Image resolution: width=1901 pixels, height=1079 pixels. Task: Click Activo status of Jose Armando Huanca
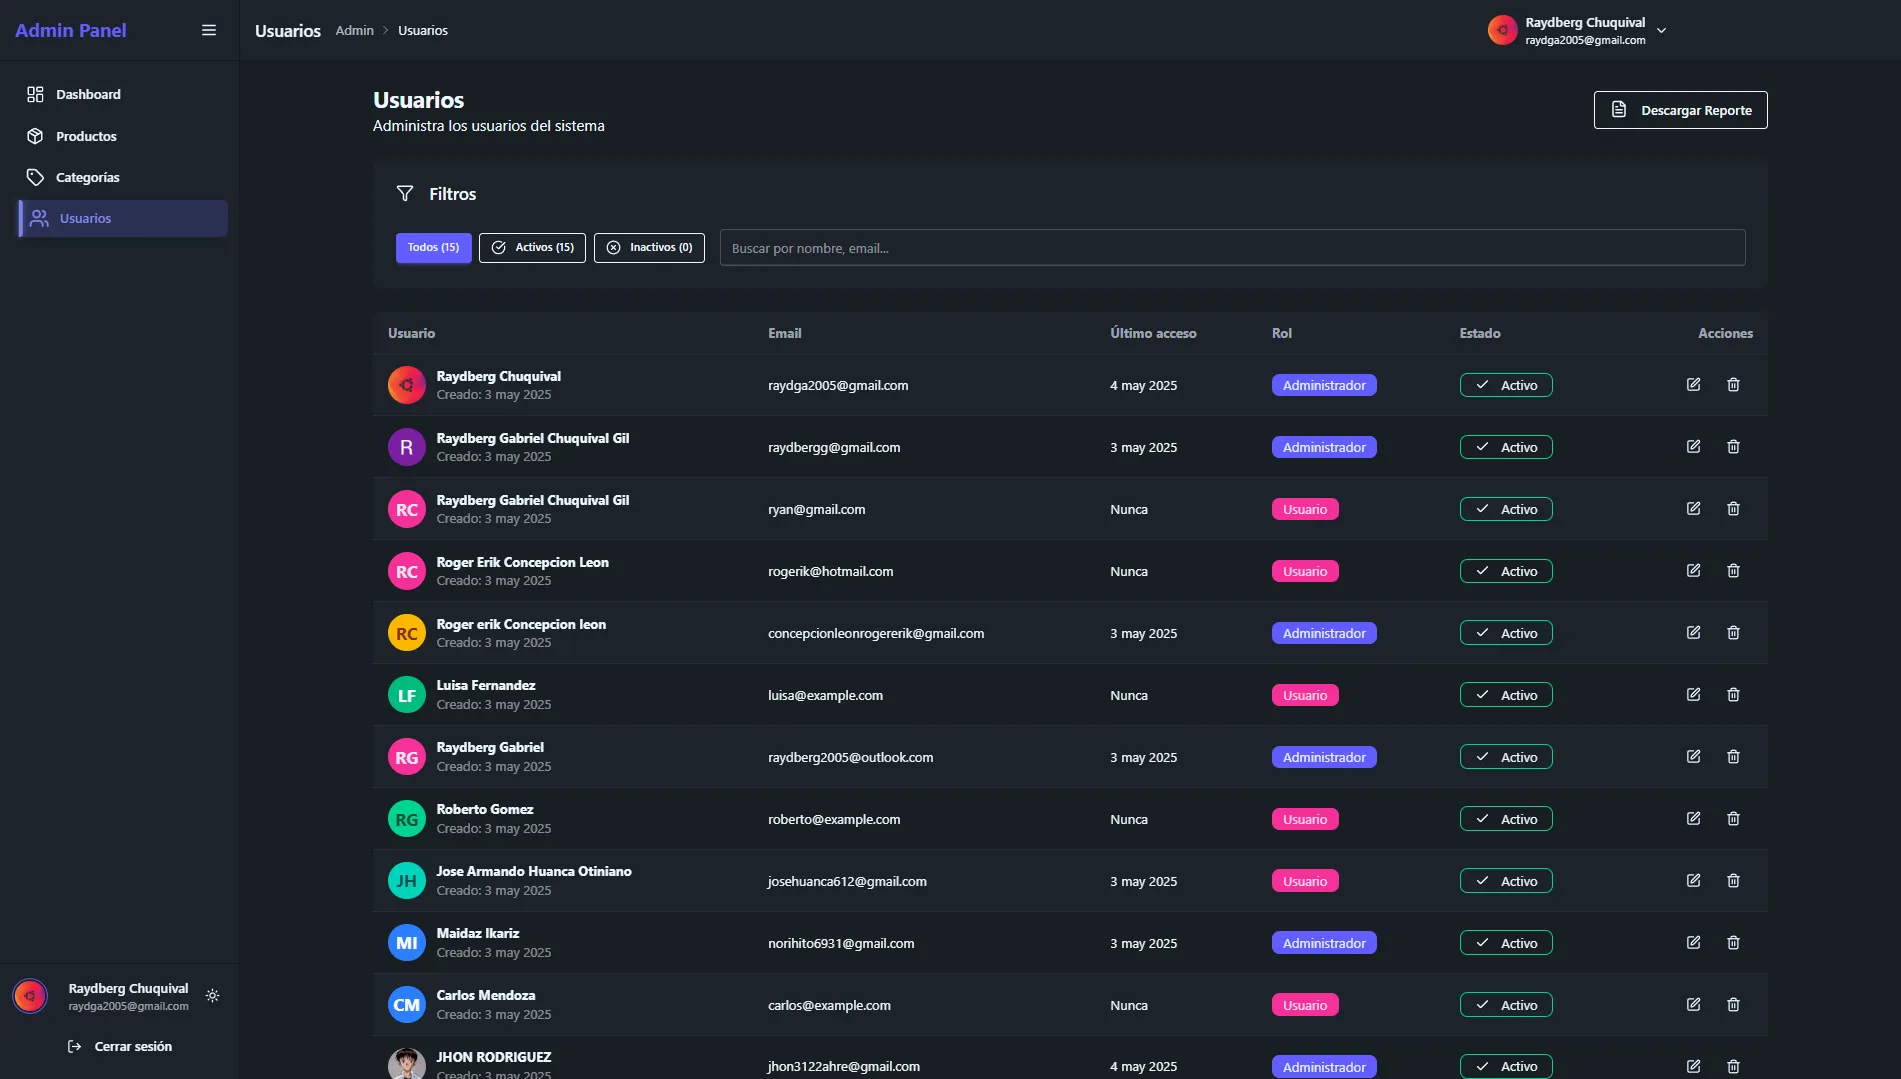pyautogui.click(x=1506, y=881)
